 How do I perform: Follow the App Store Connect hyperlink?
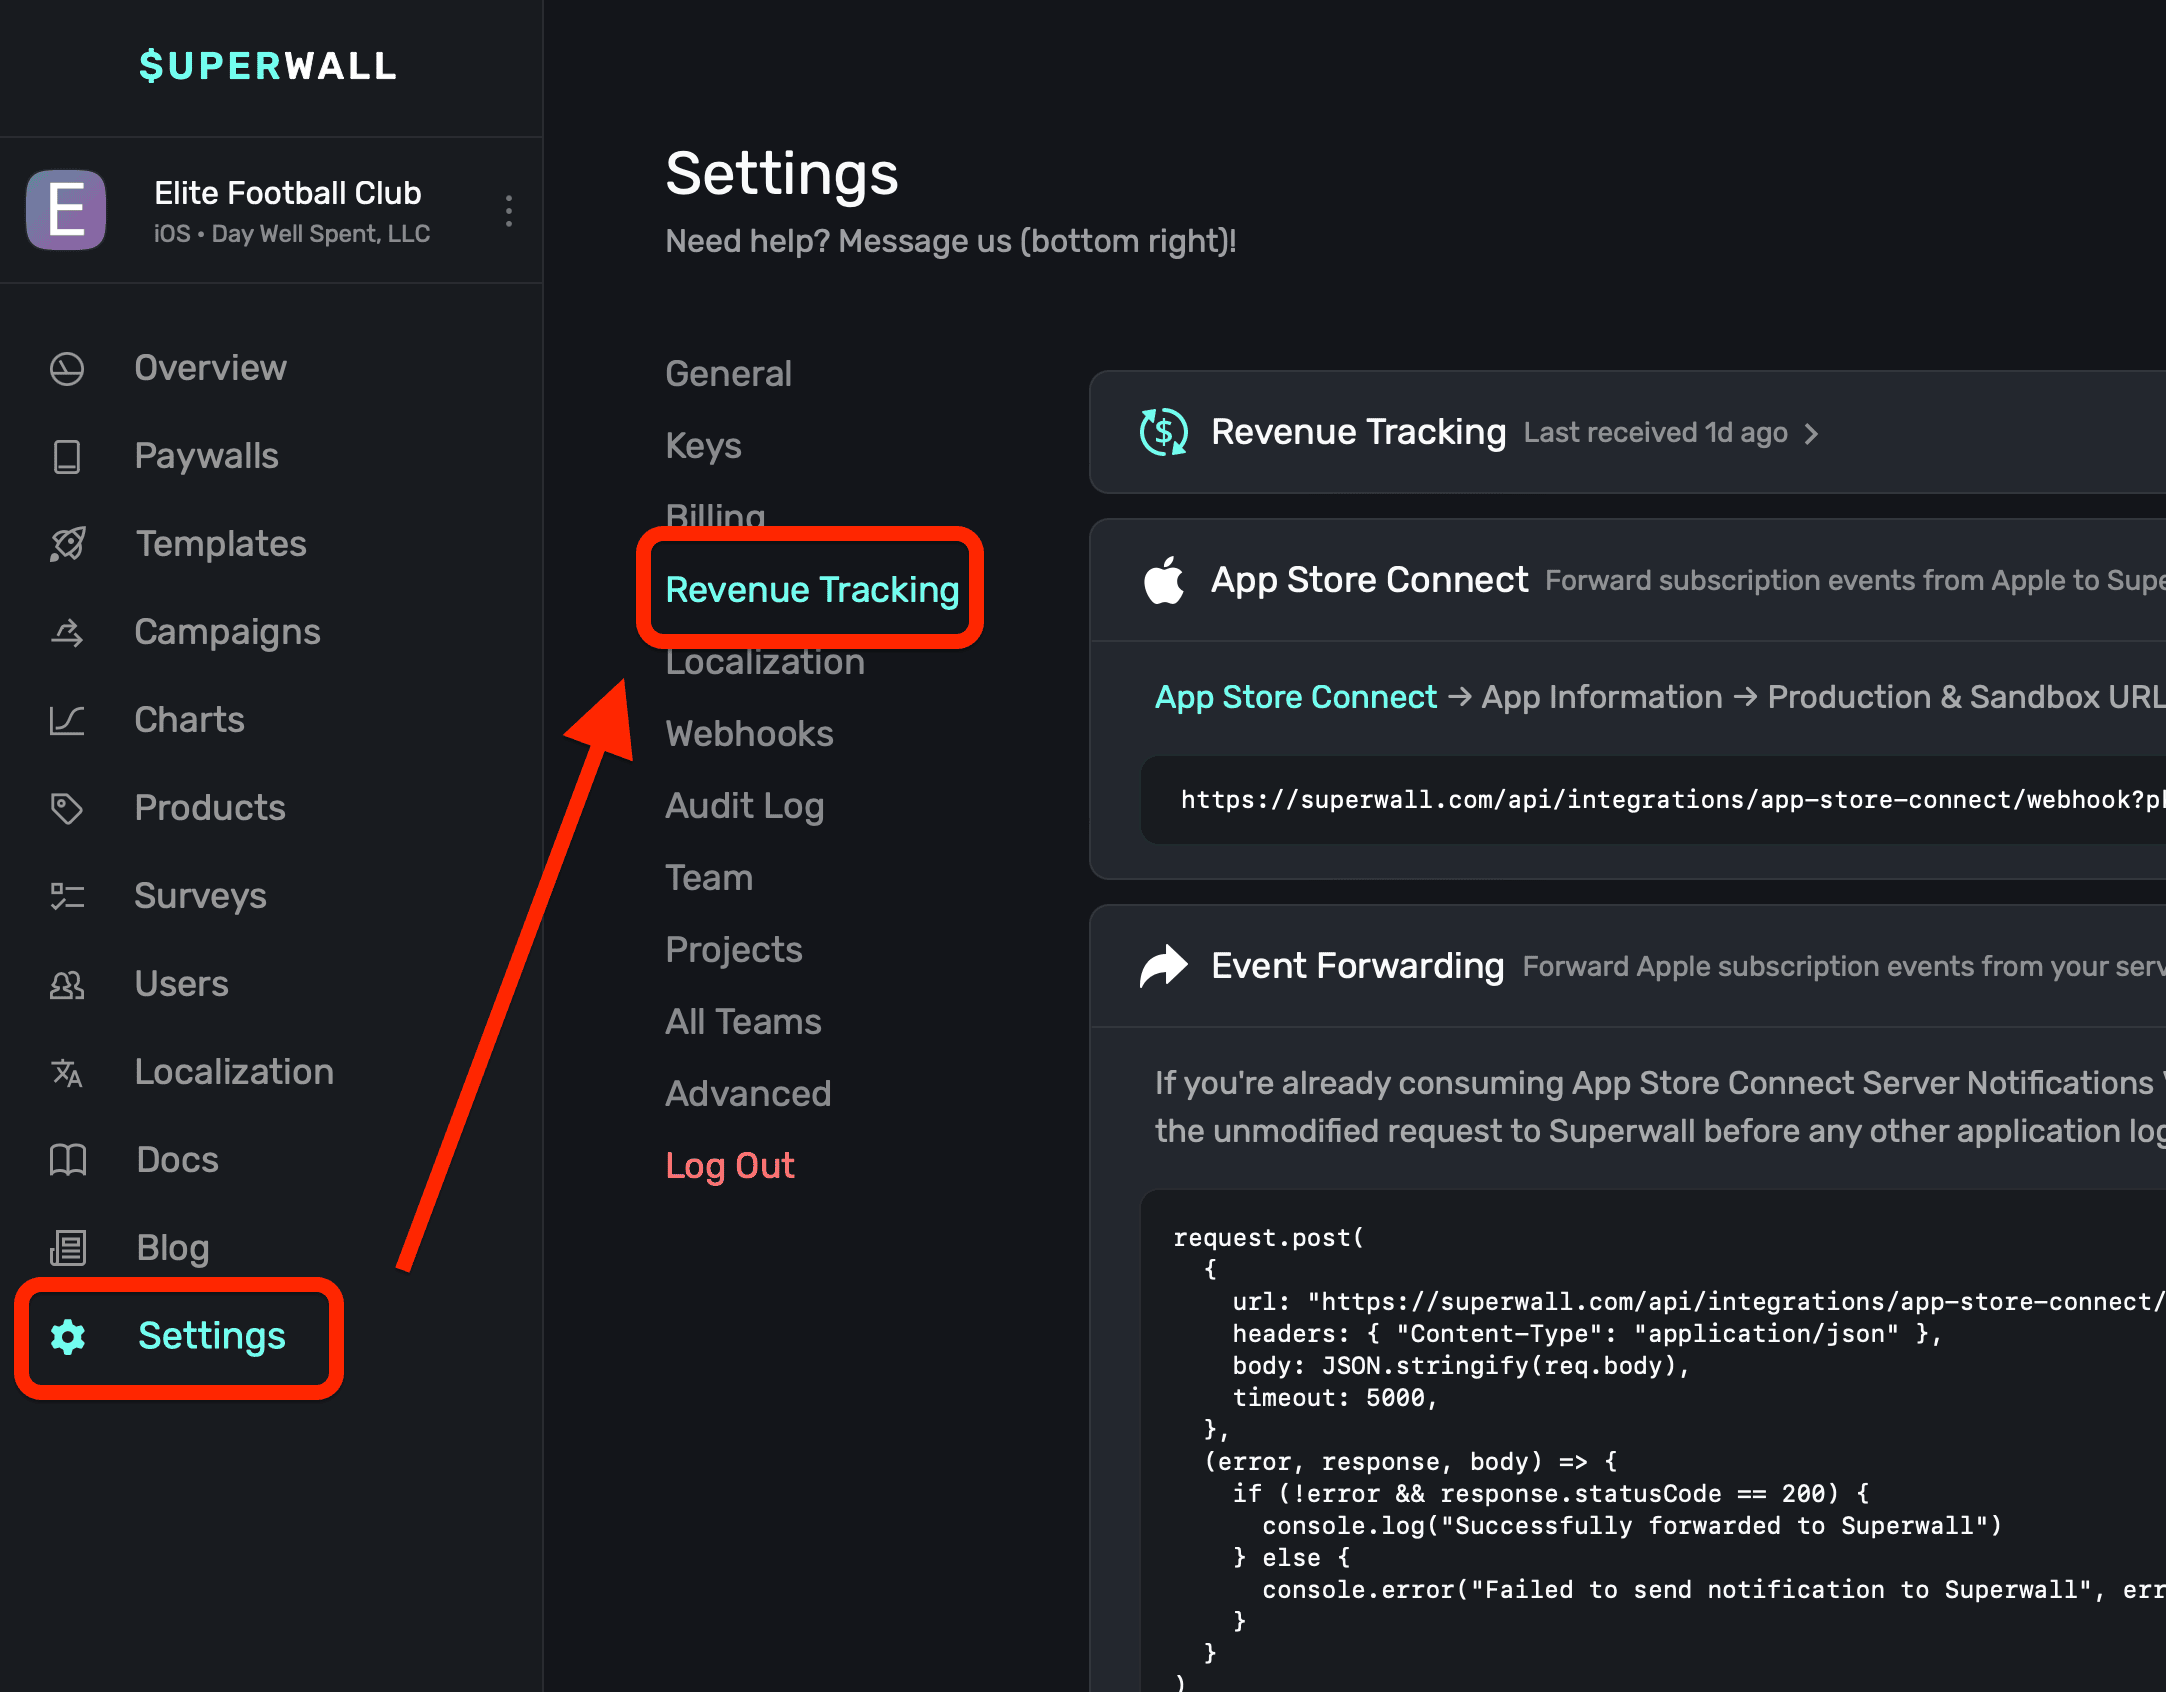click(1295, 697)
